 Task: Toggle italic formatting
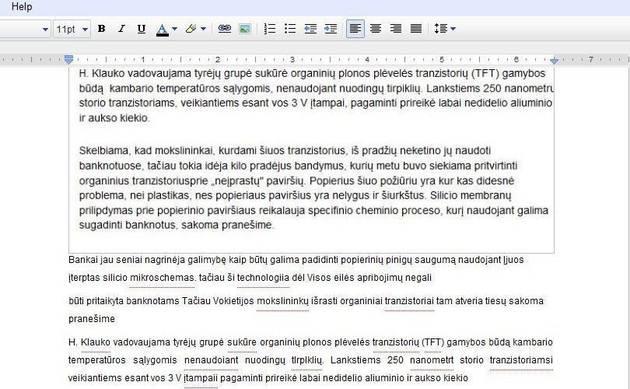pos(121,29)
